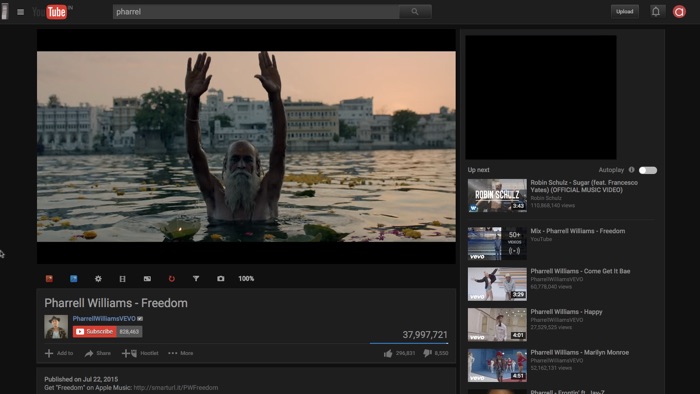Click the filmstrip cinema mode icon
This screenshot has height=394, width=700.
pyautogui.click(x=122, y=278)
